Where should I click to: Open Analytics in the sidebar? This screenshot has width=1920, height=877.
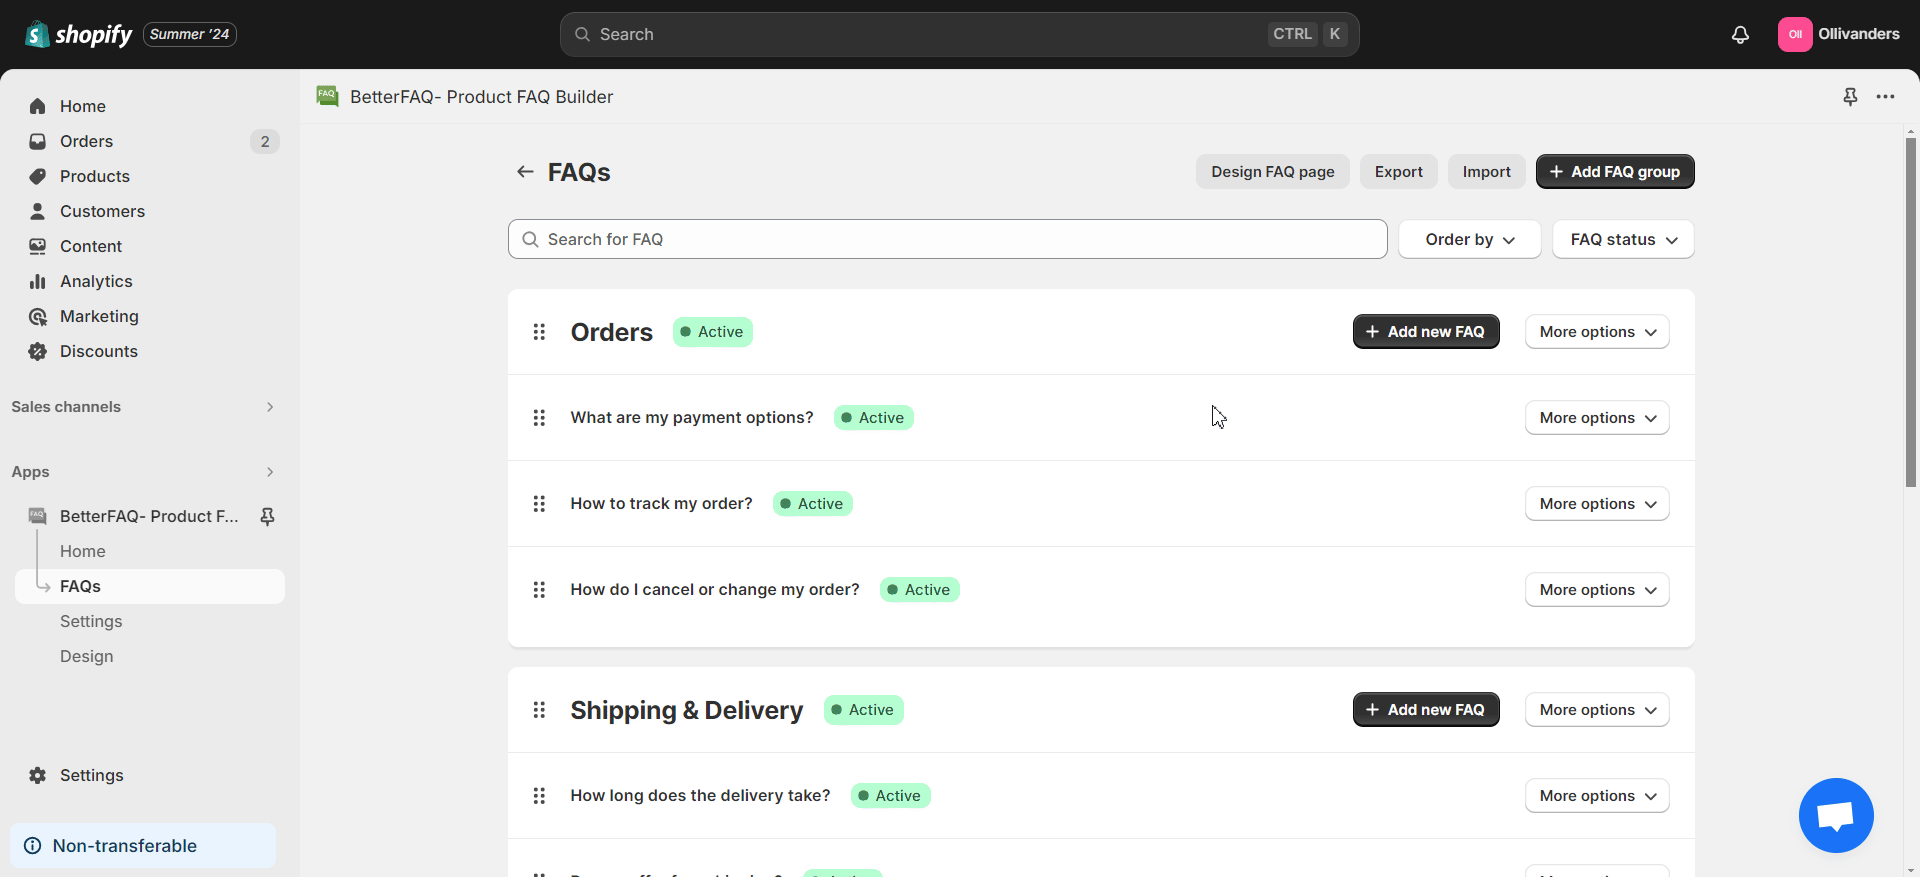pos(96,281)
